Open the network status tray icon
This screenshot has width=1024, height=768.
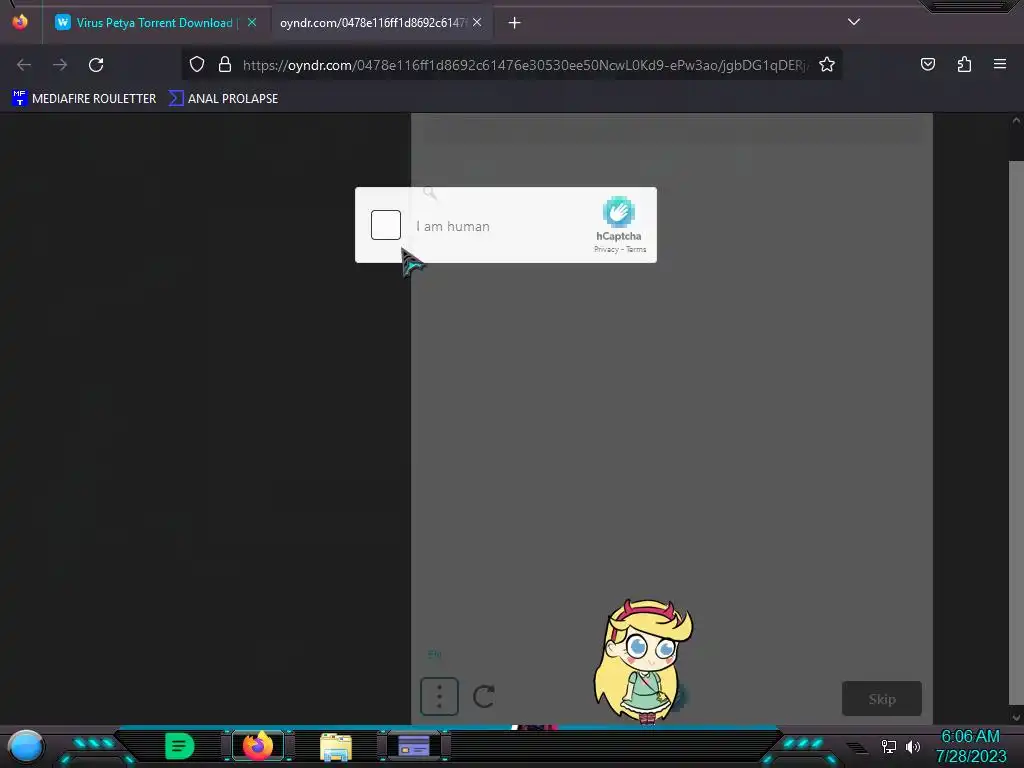point(888,746)
